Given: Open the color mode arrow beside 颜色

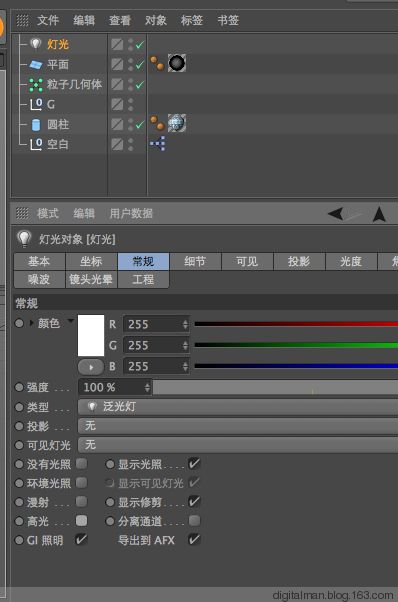Looking at the screenshot, I should coord(71,320).
